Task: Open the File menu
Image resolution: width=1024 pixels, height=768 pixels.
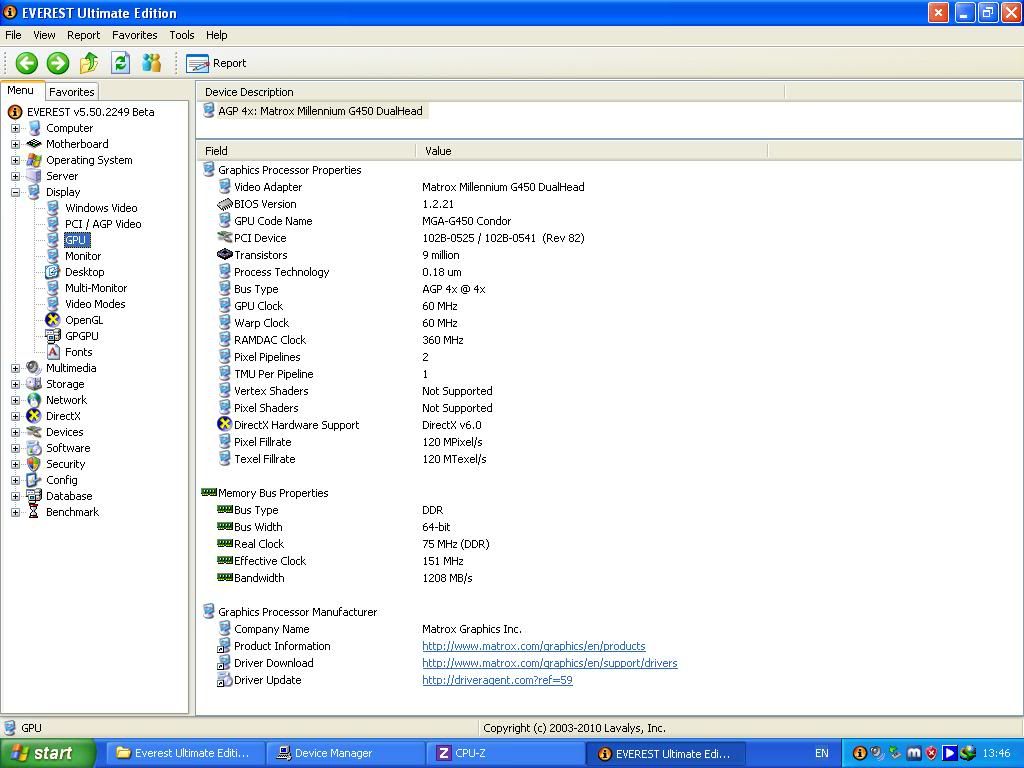Action: (13, 35)
